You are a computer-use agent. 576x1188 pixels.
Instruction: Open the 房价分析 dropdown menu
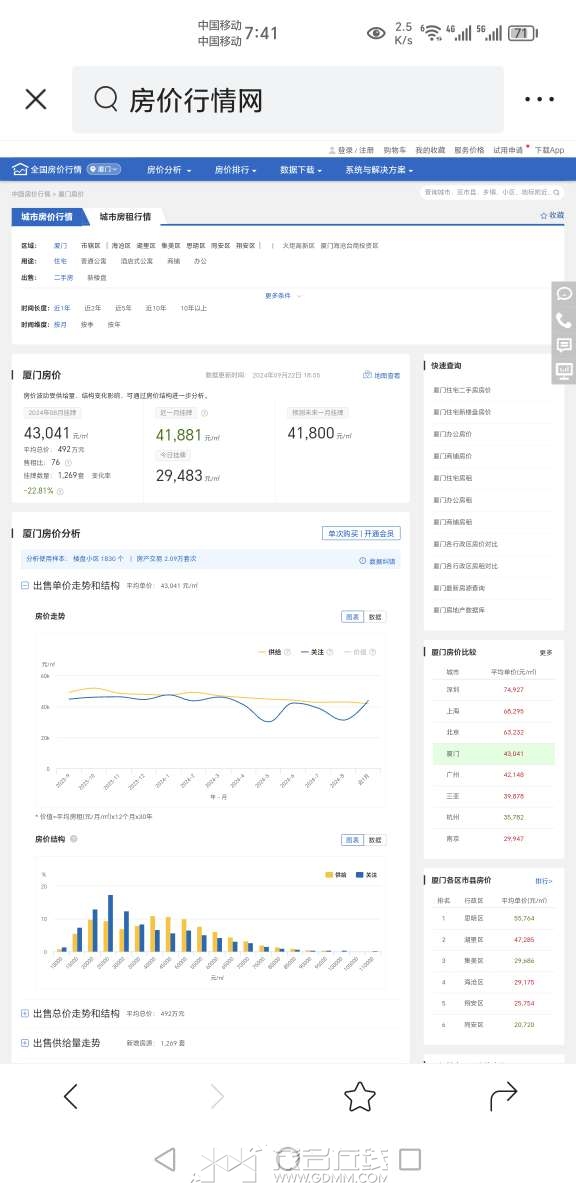[x=168, y=170]
